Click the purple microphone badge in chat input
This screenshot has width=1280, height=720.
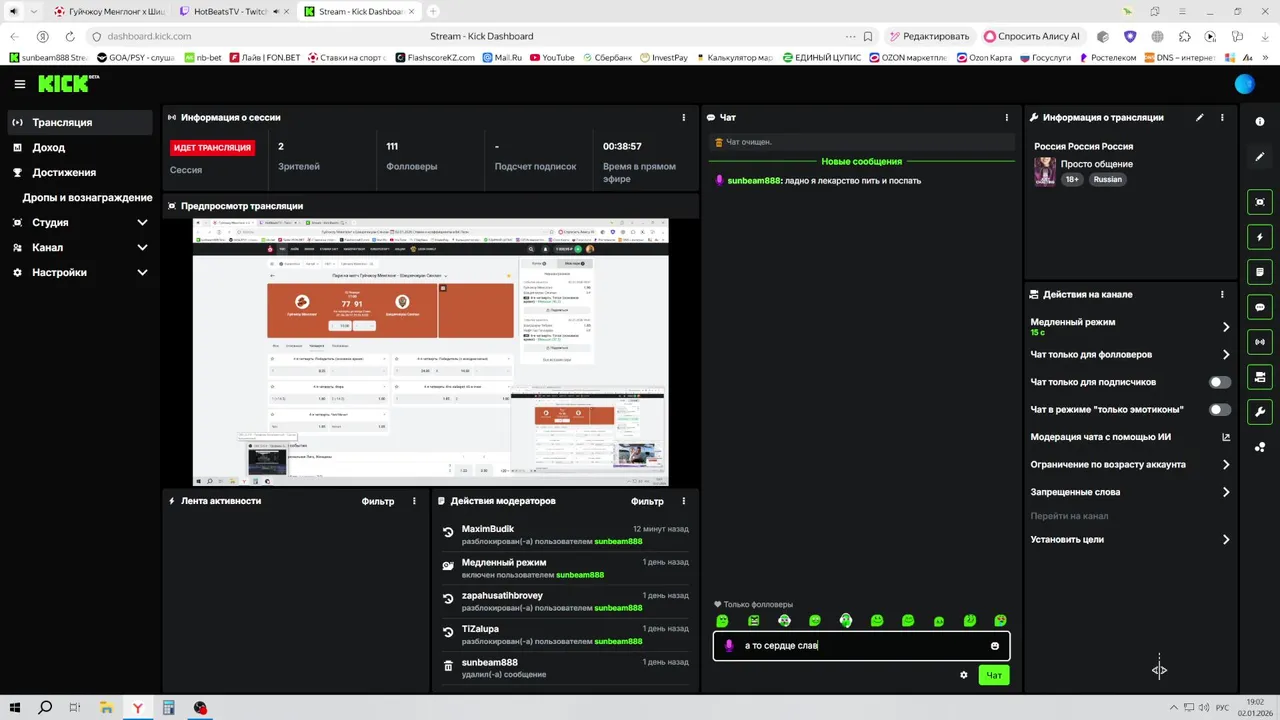pos(728,646)
